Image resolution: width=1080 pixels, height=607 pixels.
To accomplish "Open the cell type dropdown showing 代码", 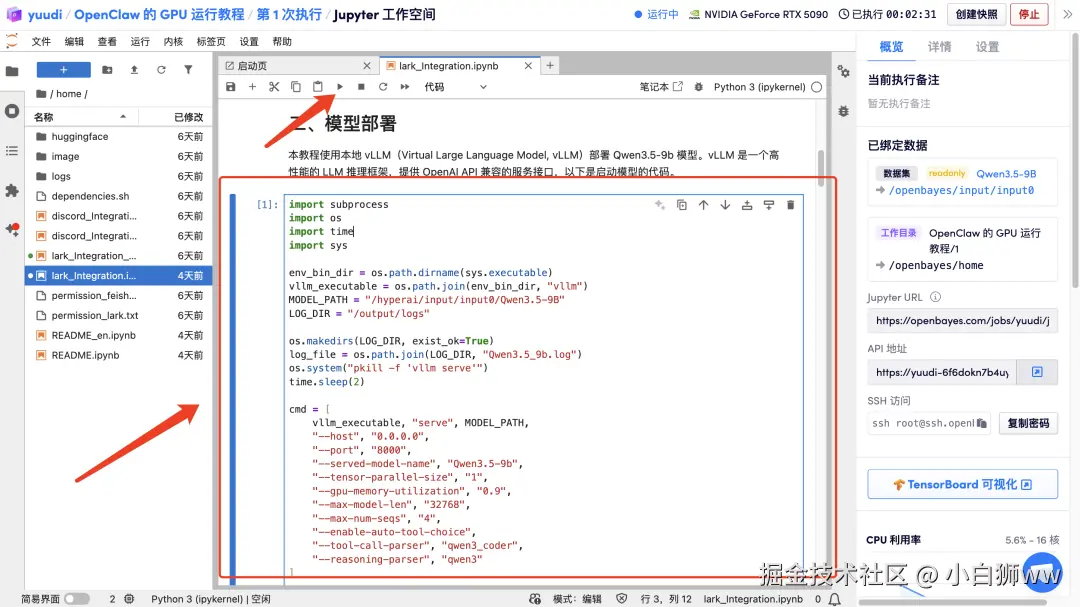I will click(x=455, y=87).
